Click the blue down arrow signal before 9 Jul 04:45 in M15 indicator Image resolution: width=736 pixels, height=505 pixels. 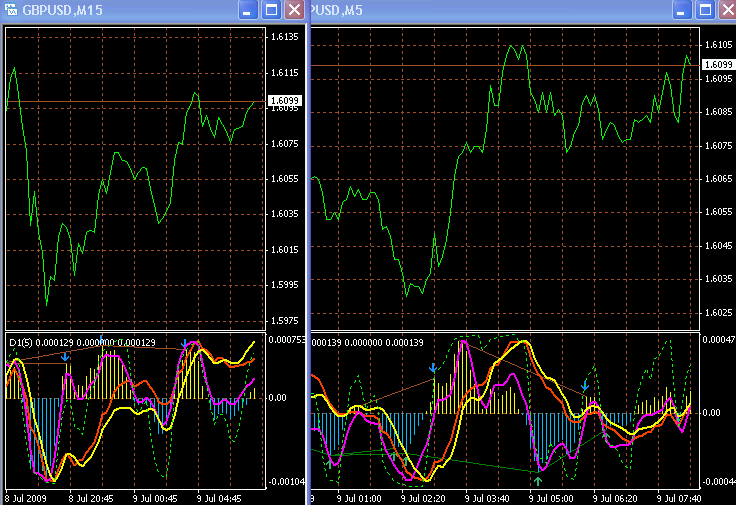pos(184,343)
